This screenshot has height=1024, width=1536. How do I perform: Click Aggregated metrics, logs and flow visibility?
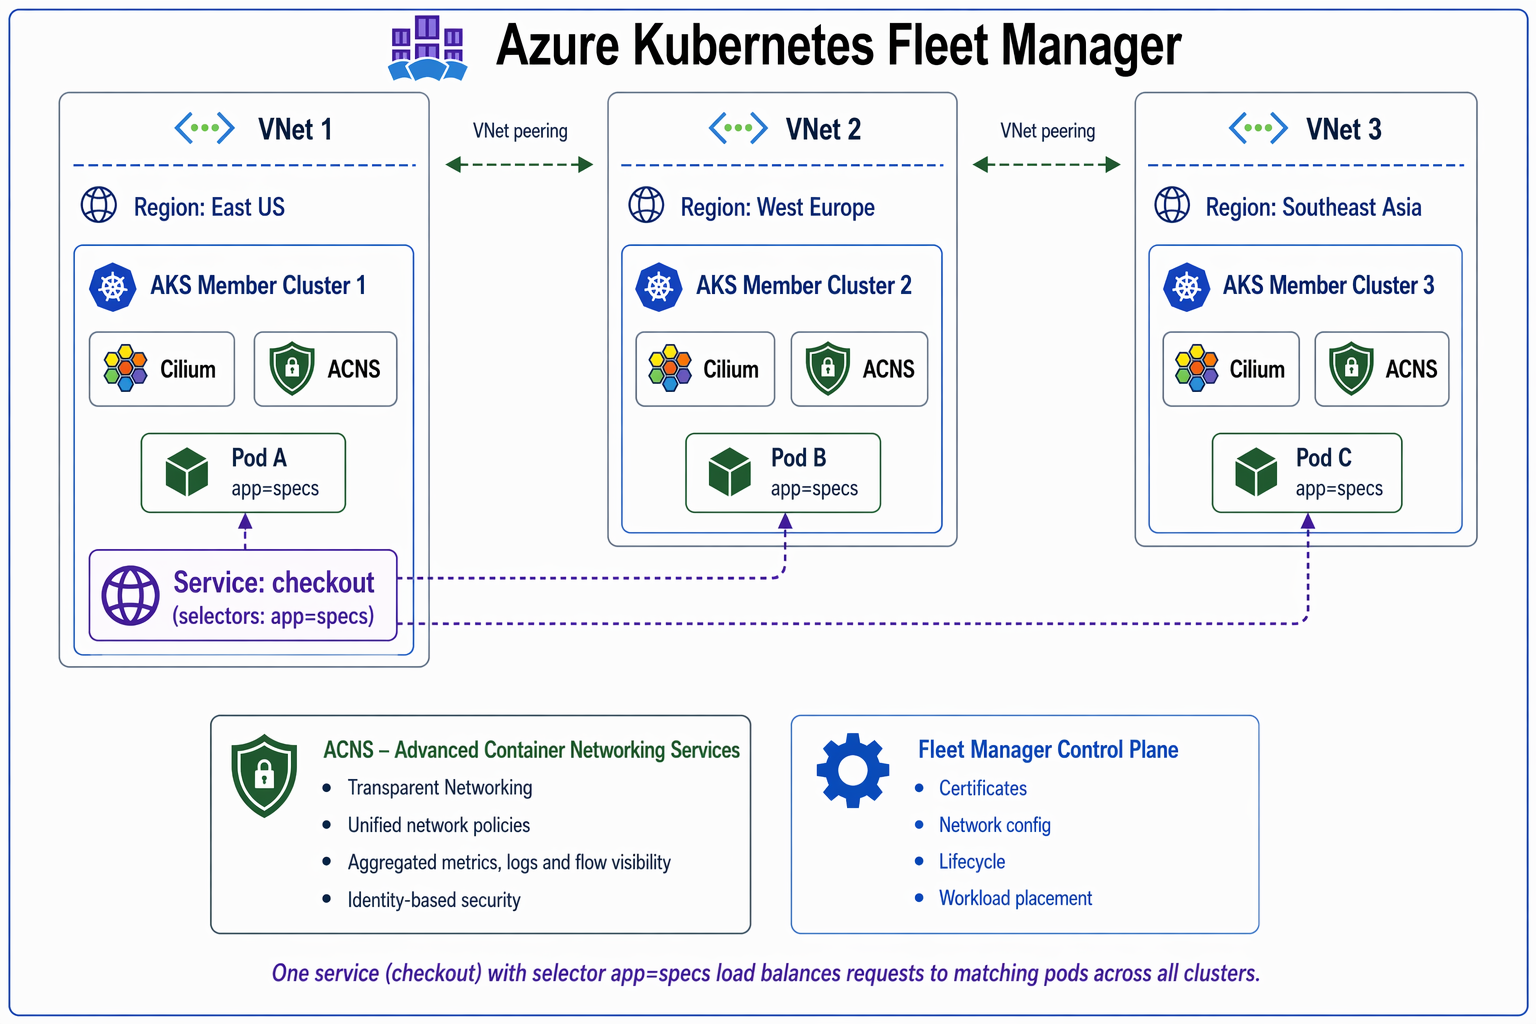509,862
